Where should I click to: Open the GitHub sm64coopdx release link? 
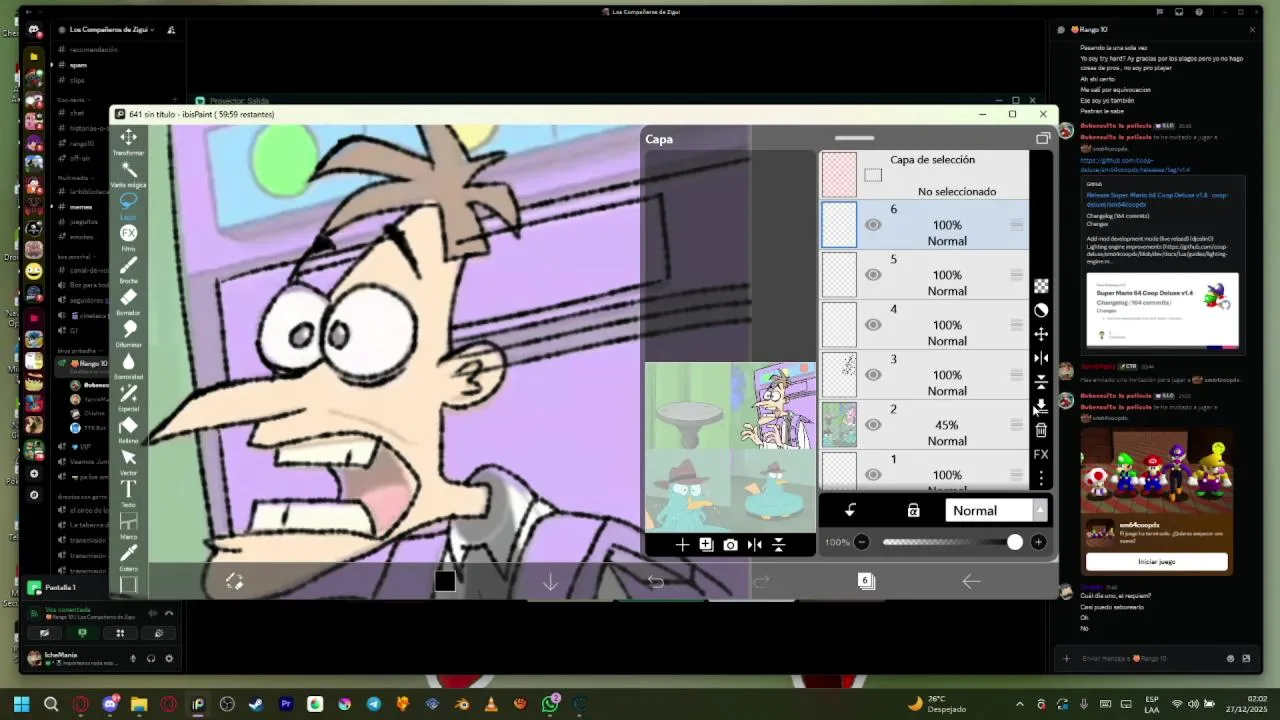click(x=1135, y=165)
